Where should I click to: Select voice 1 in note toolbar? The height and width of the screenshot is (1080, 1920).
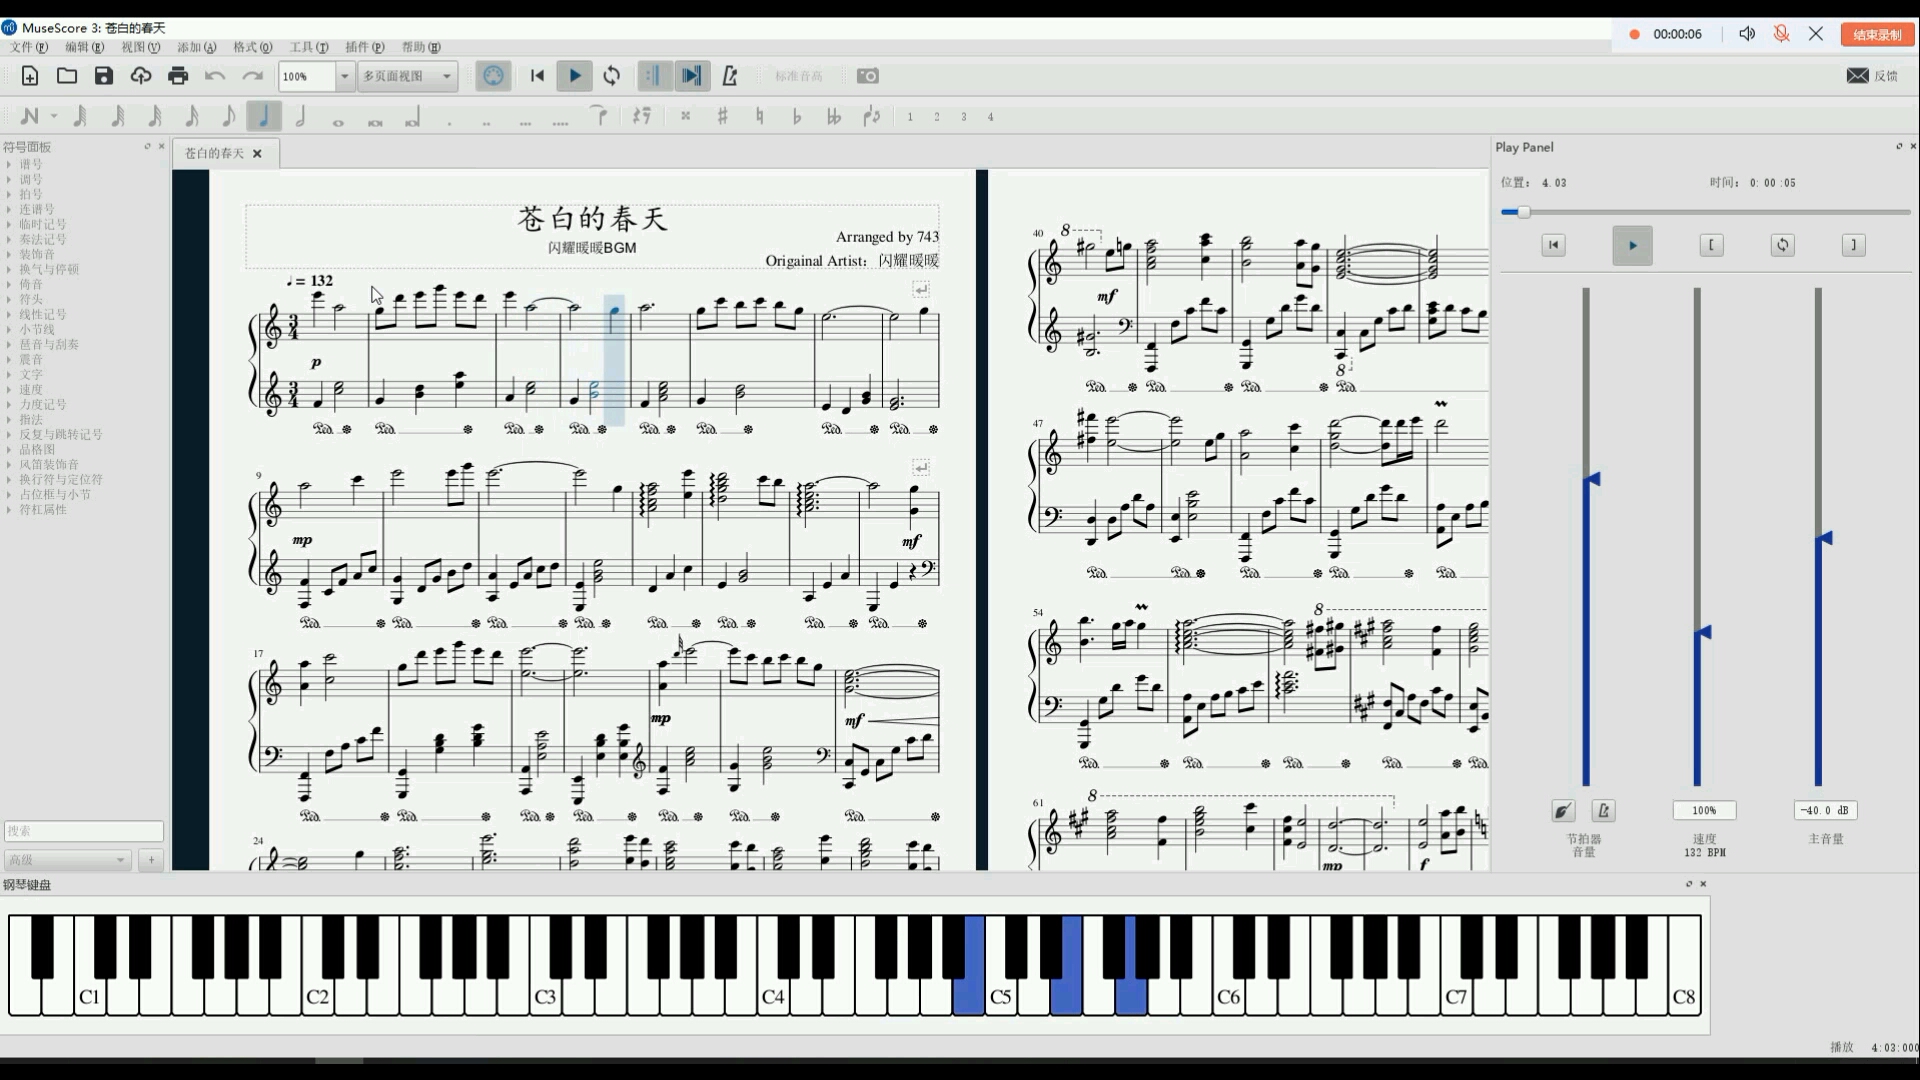(x=910, y=117)
